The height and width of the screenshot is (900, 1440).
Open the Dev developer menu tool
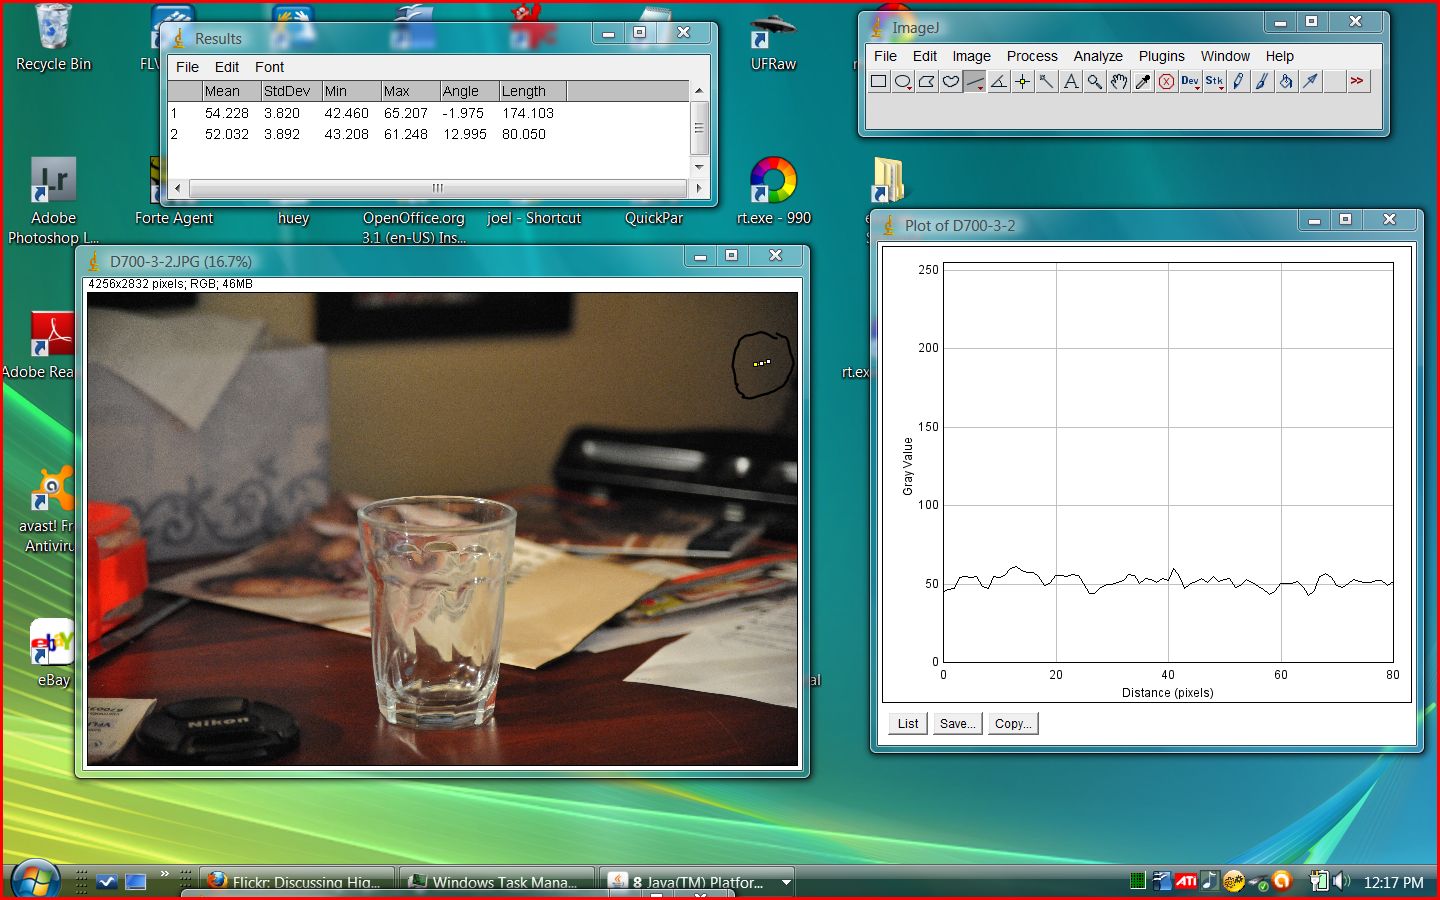[x=1191, y=82]
